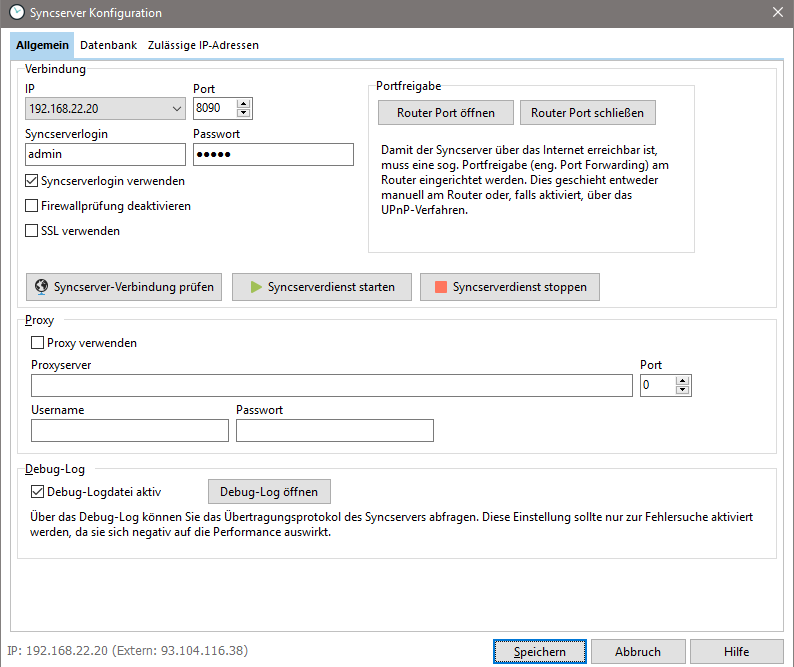Click into the Proxyserver text field
This screenshot has width=794, height=667.
click(331, 385)
